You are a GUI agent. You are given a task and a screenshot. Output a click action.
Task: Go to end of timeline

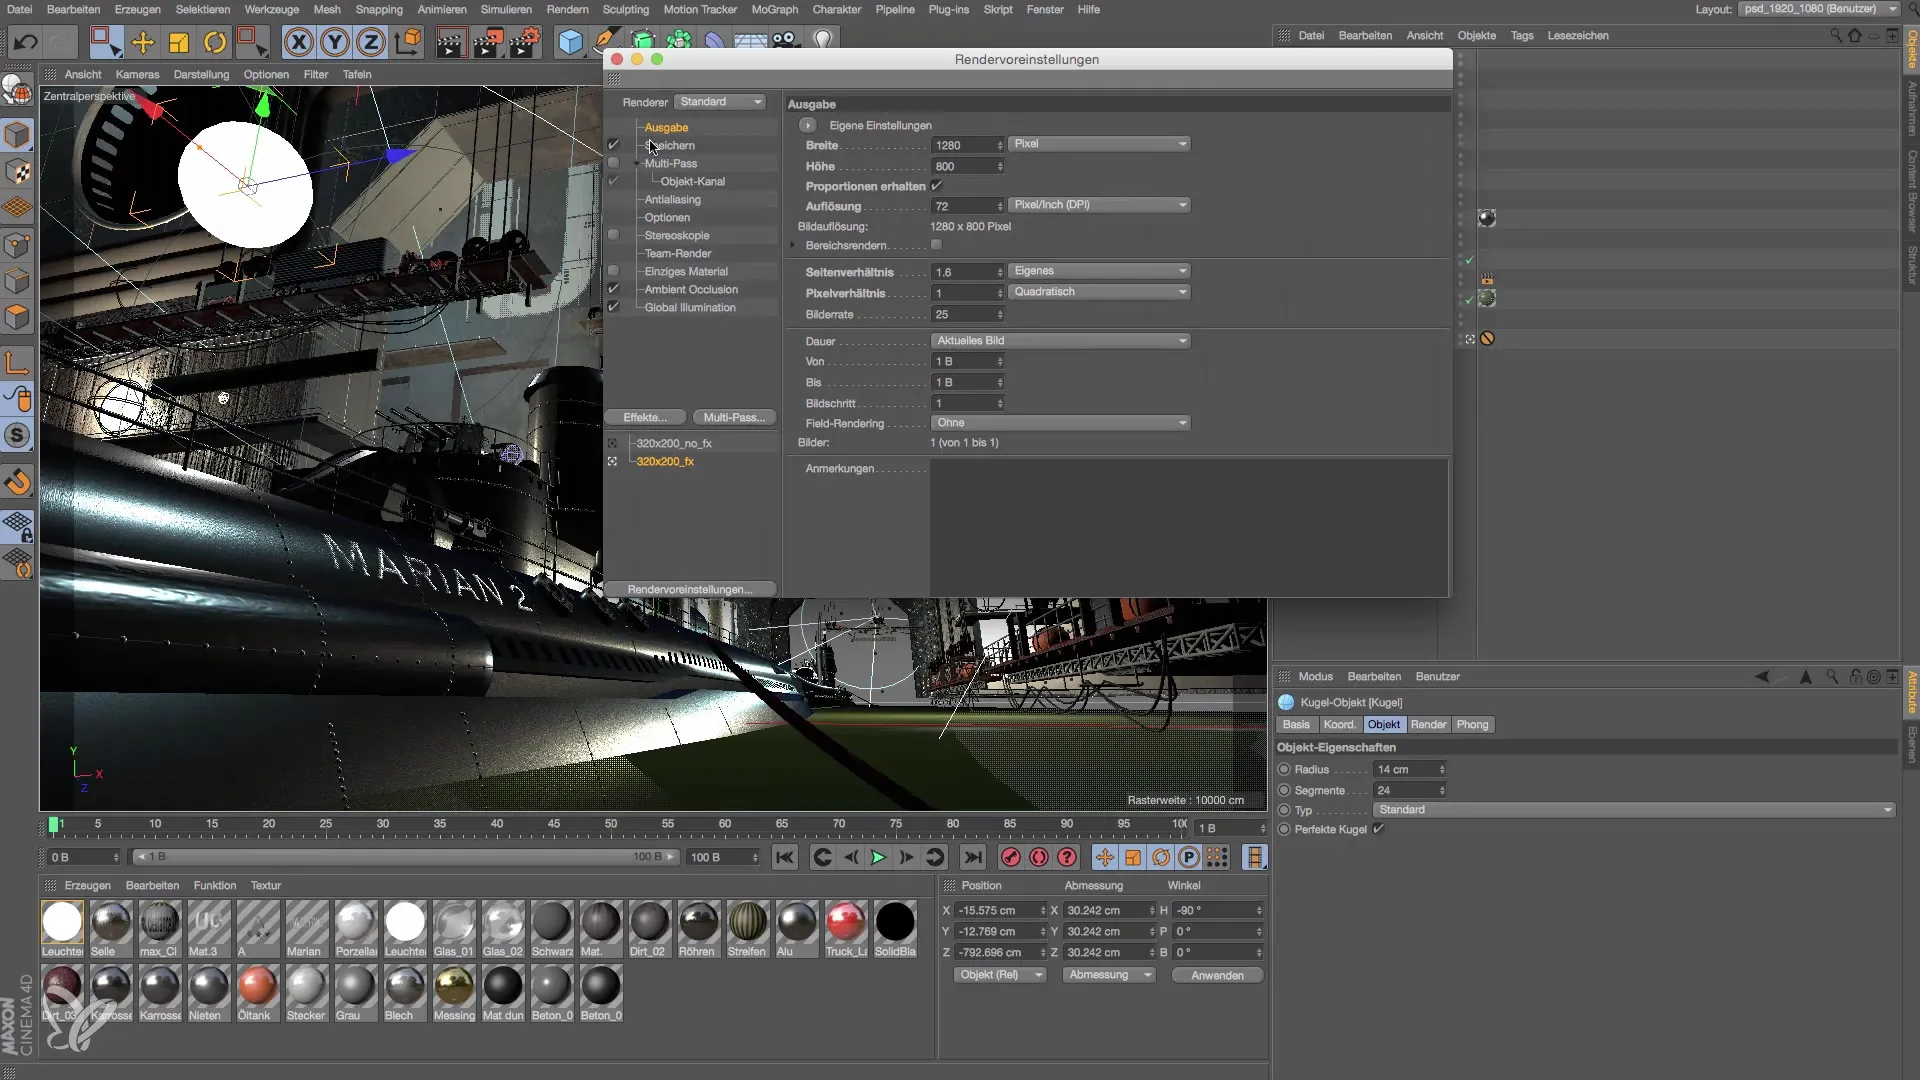point(972,857)
